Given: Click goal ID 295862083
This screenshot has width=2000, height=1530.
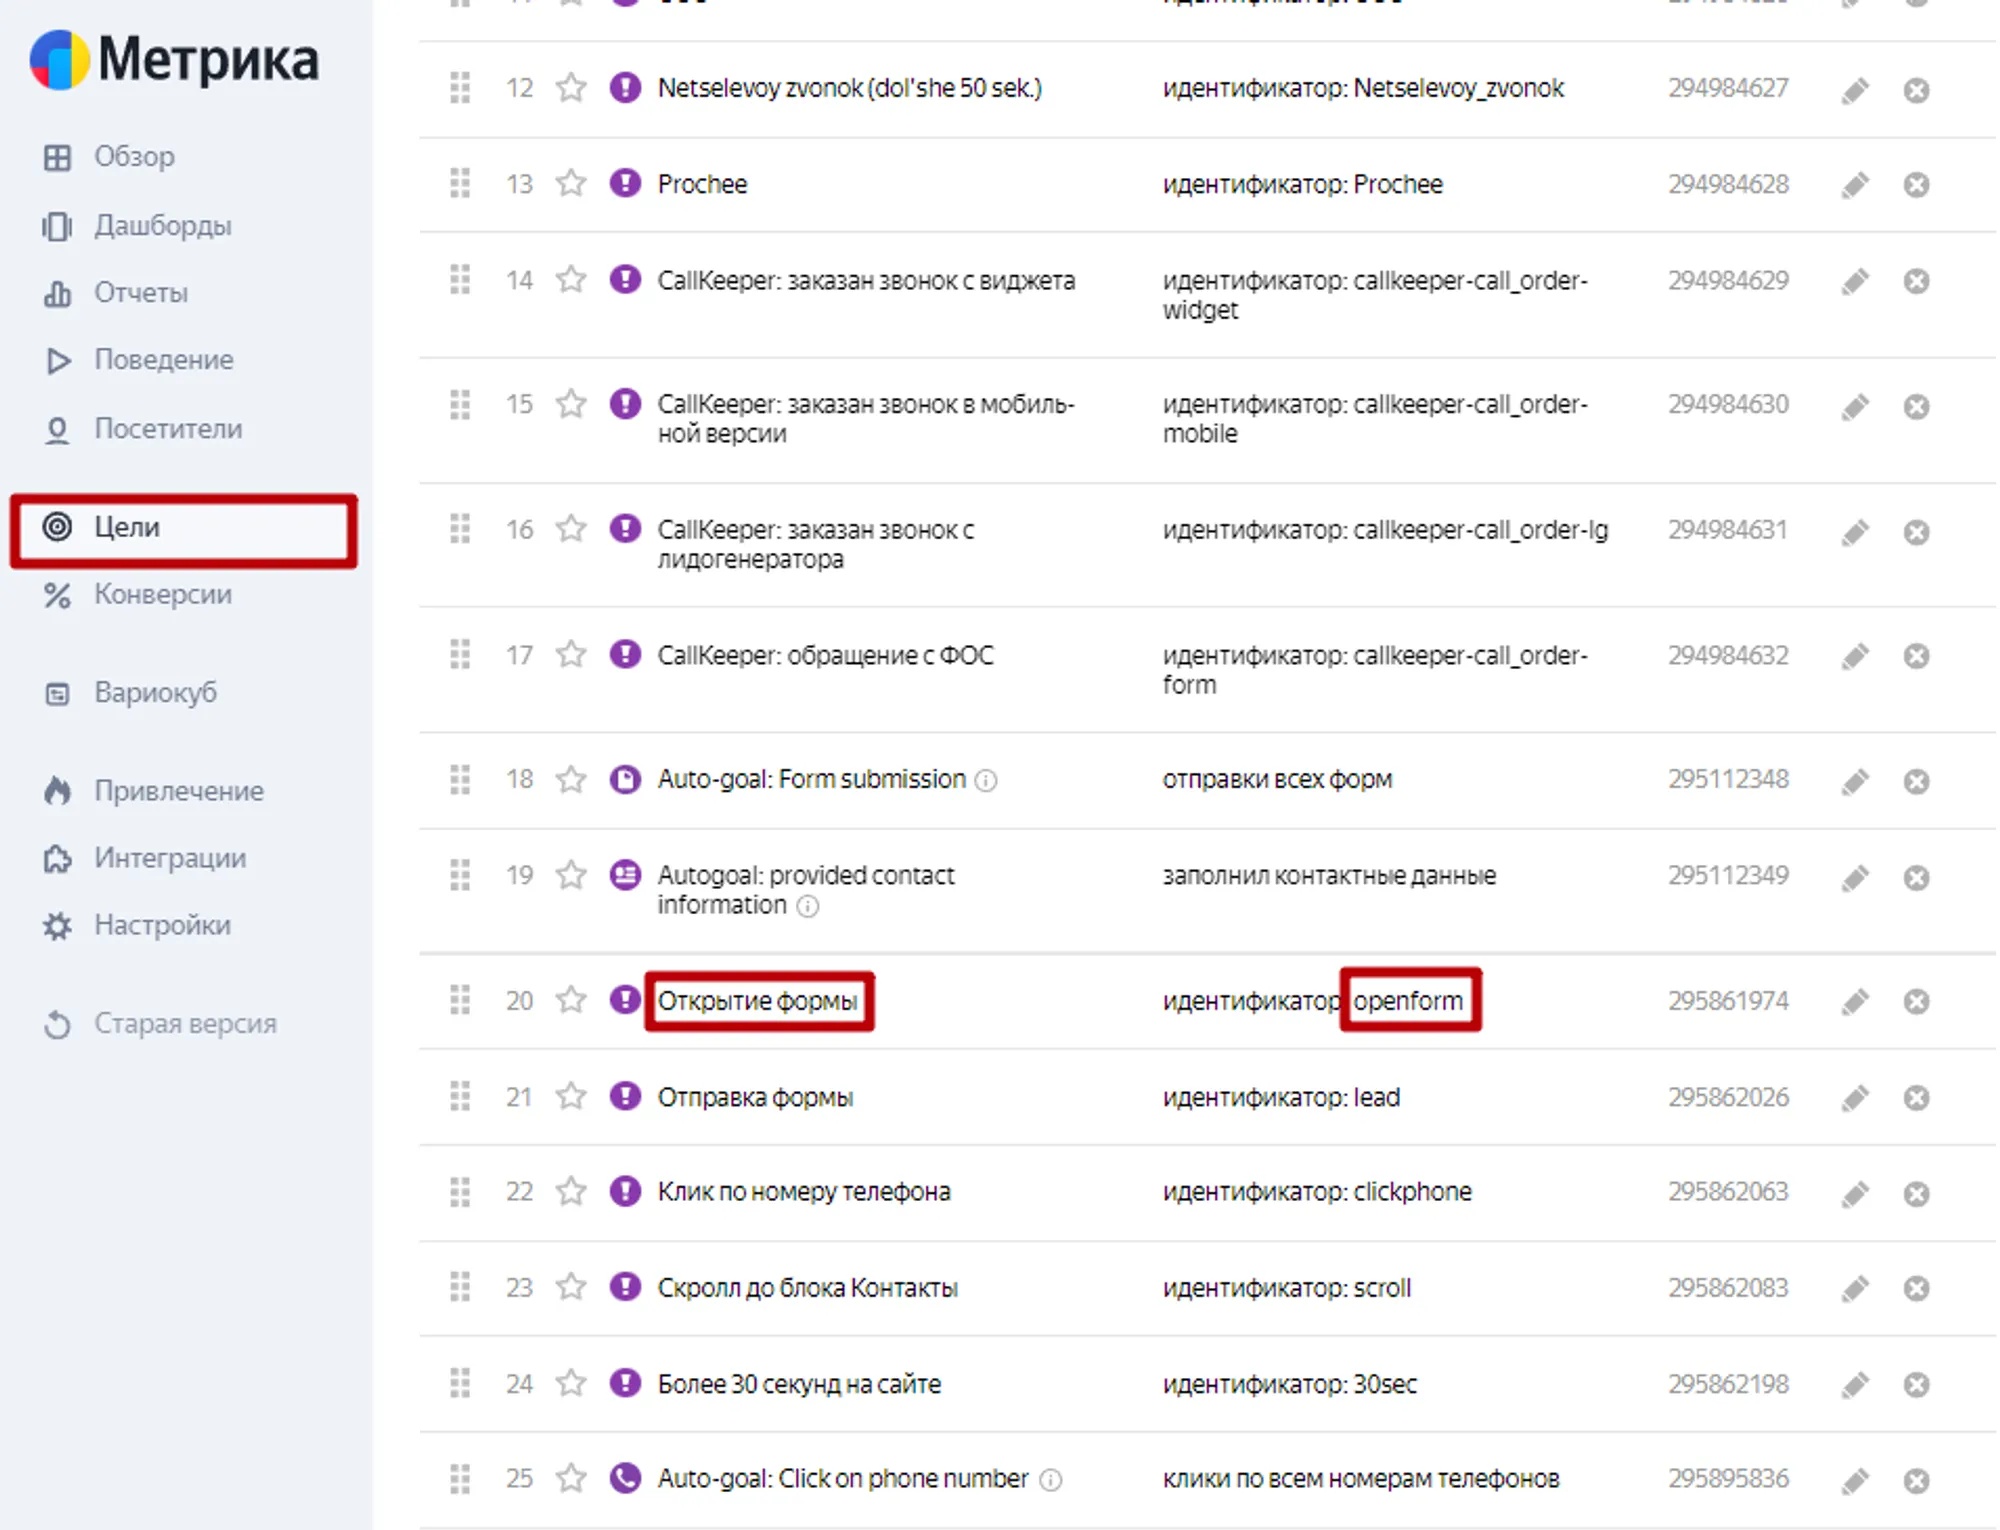Looking at the screenshot, I should (1727, 1288).
